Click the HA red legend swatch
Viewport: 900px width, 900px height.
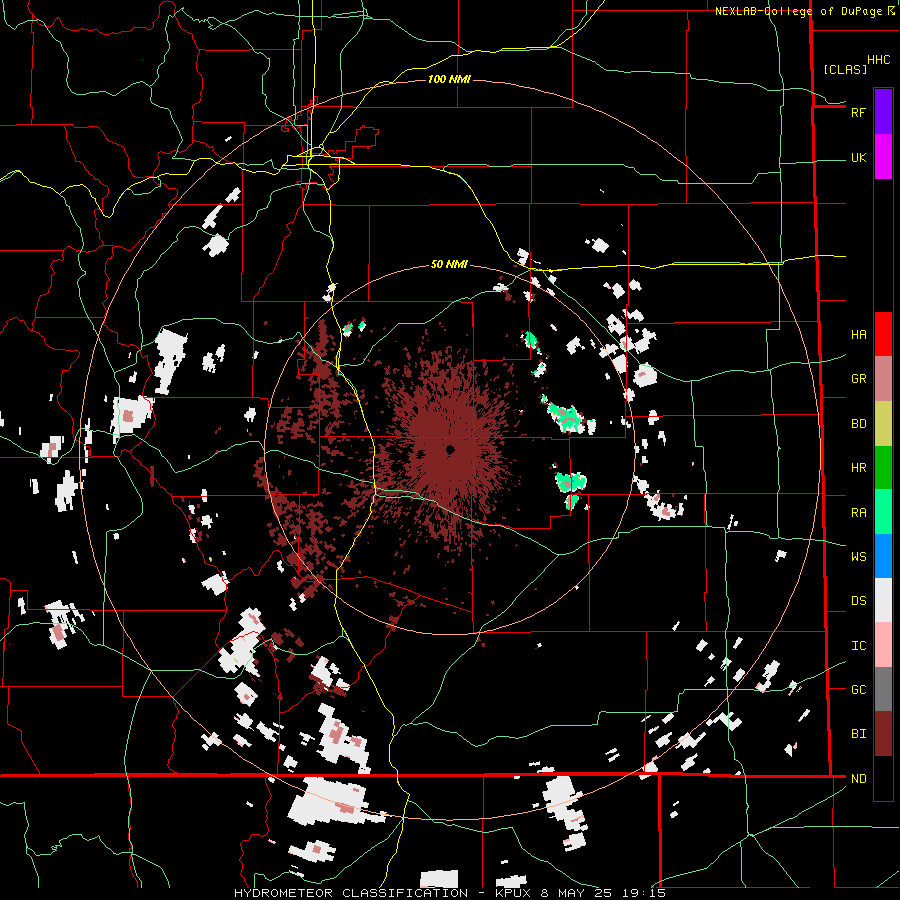pyautogui.click(x=883, y=334)
